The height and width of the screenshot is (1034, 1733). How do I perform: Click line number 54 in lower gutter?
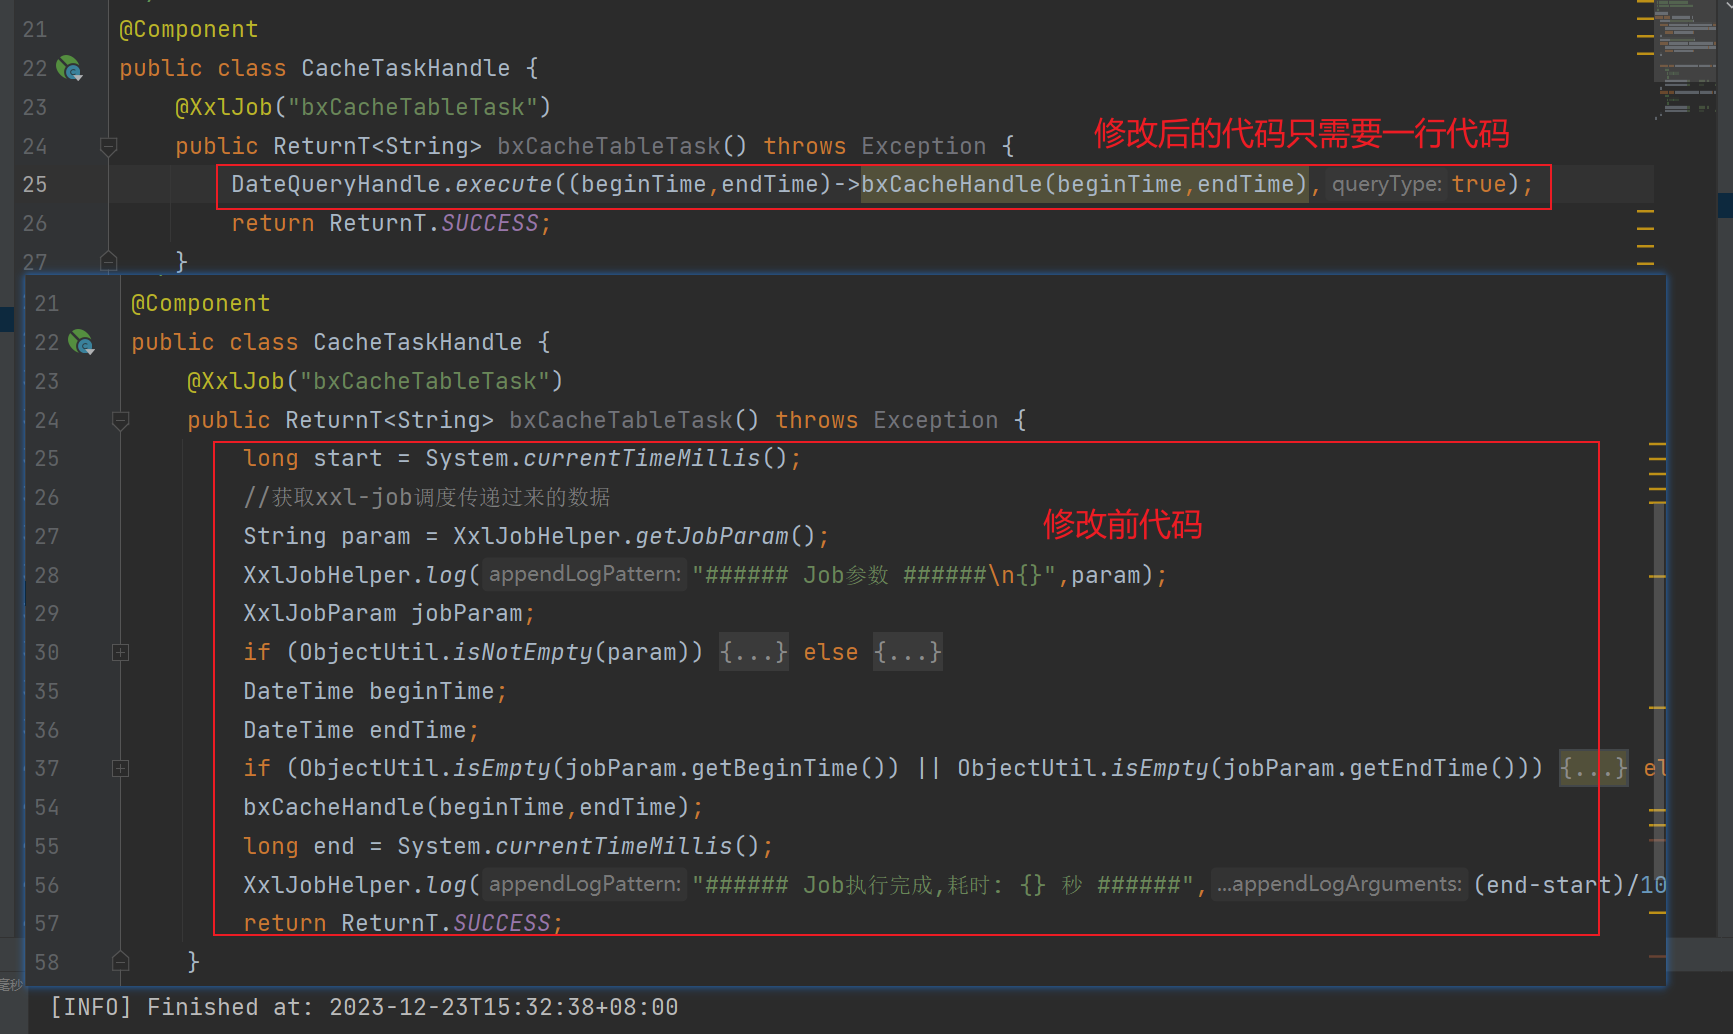click(x=47, y=807)
